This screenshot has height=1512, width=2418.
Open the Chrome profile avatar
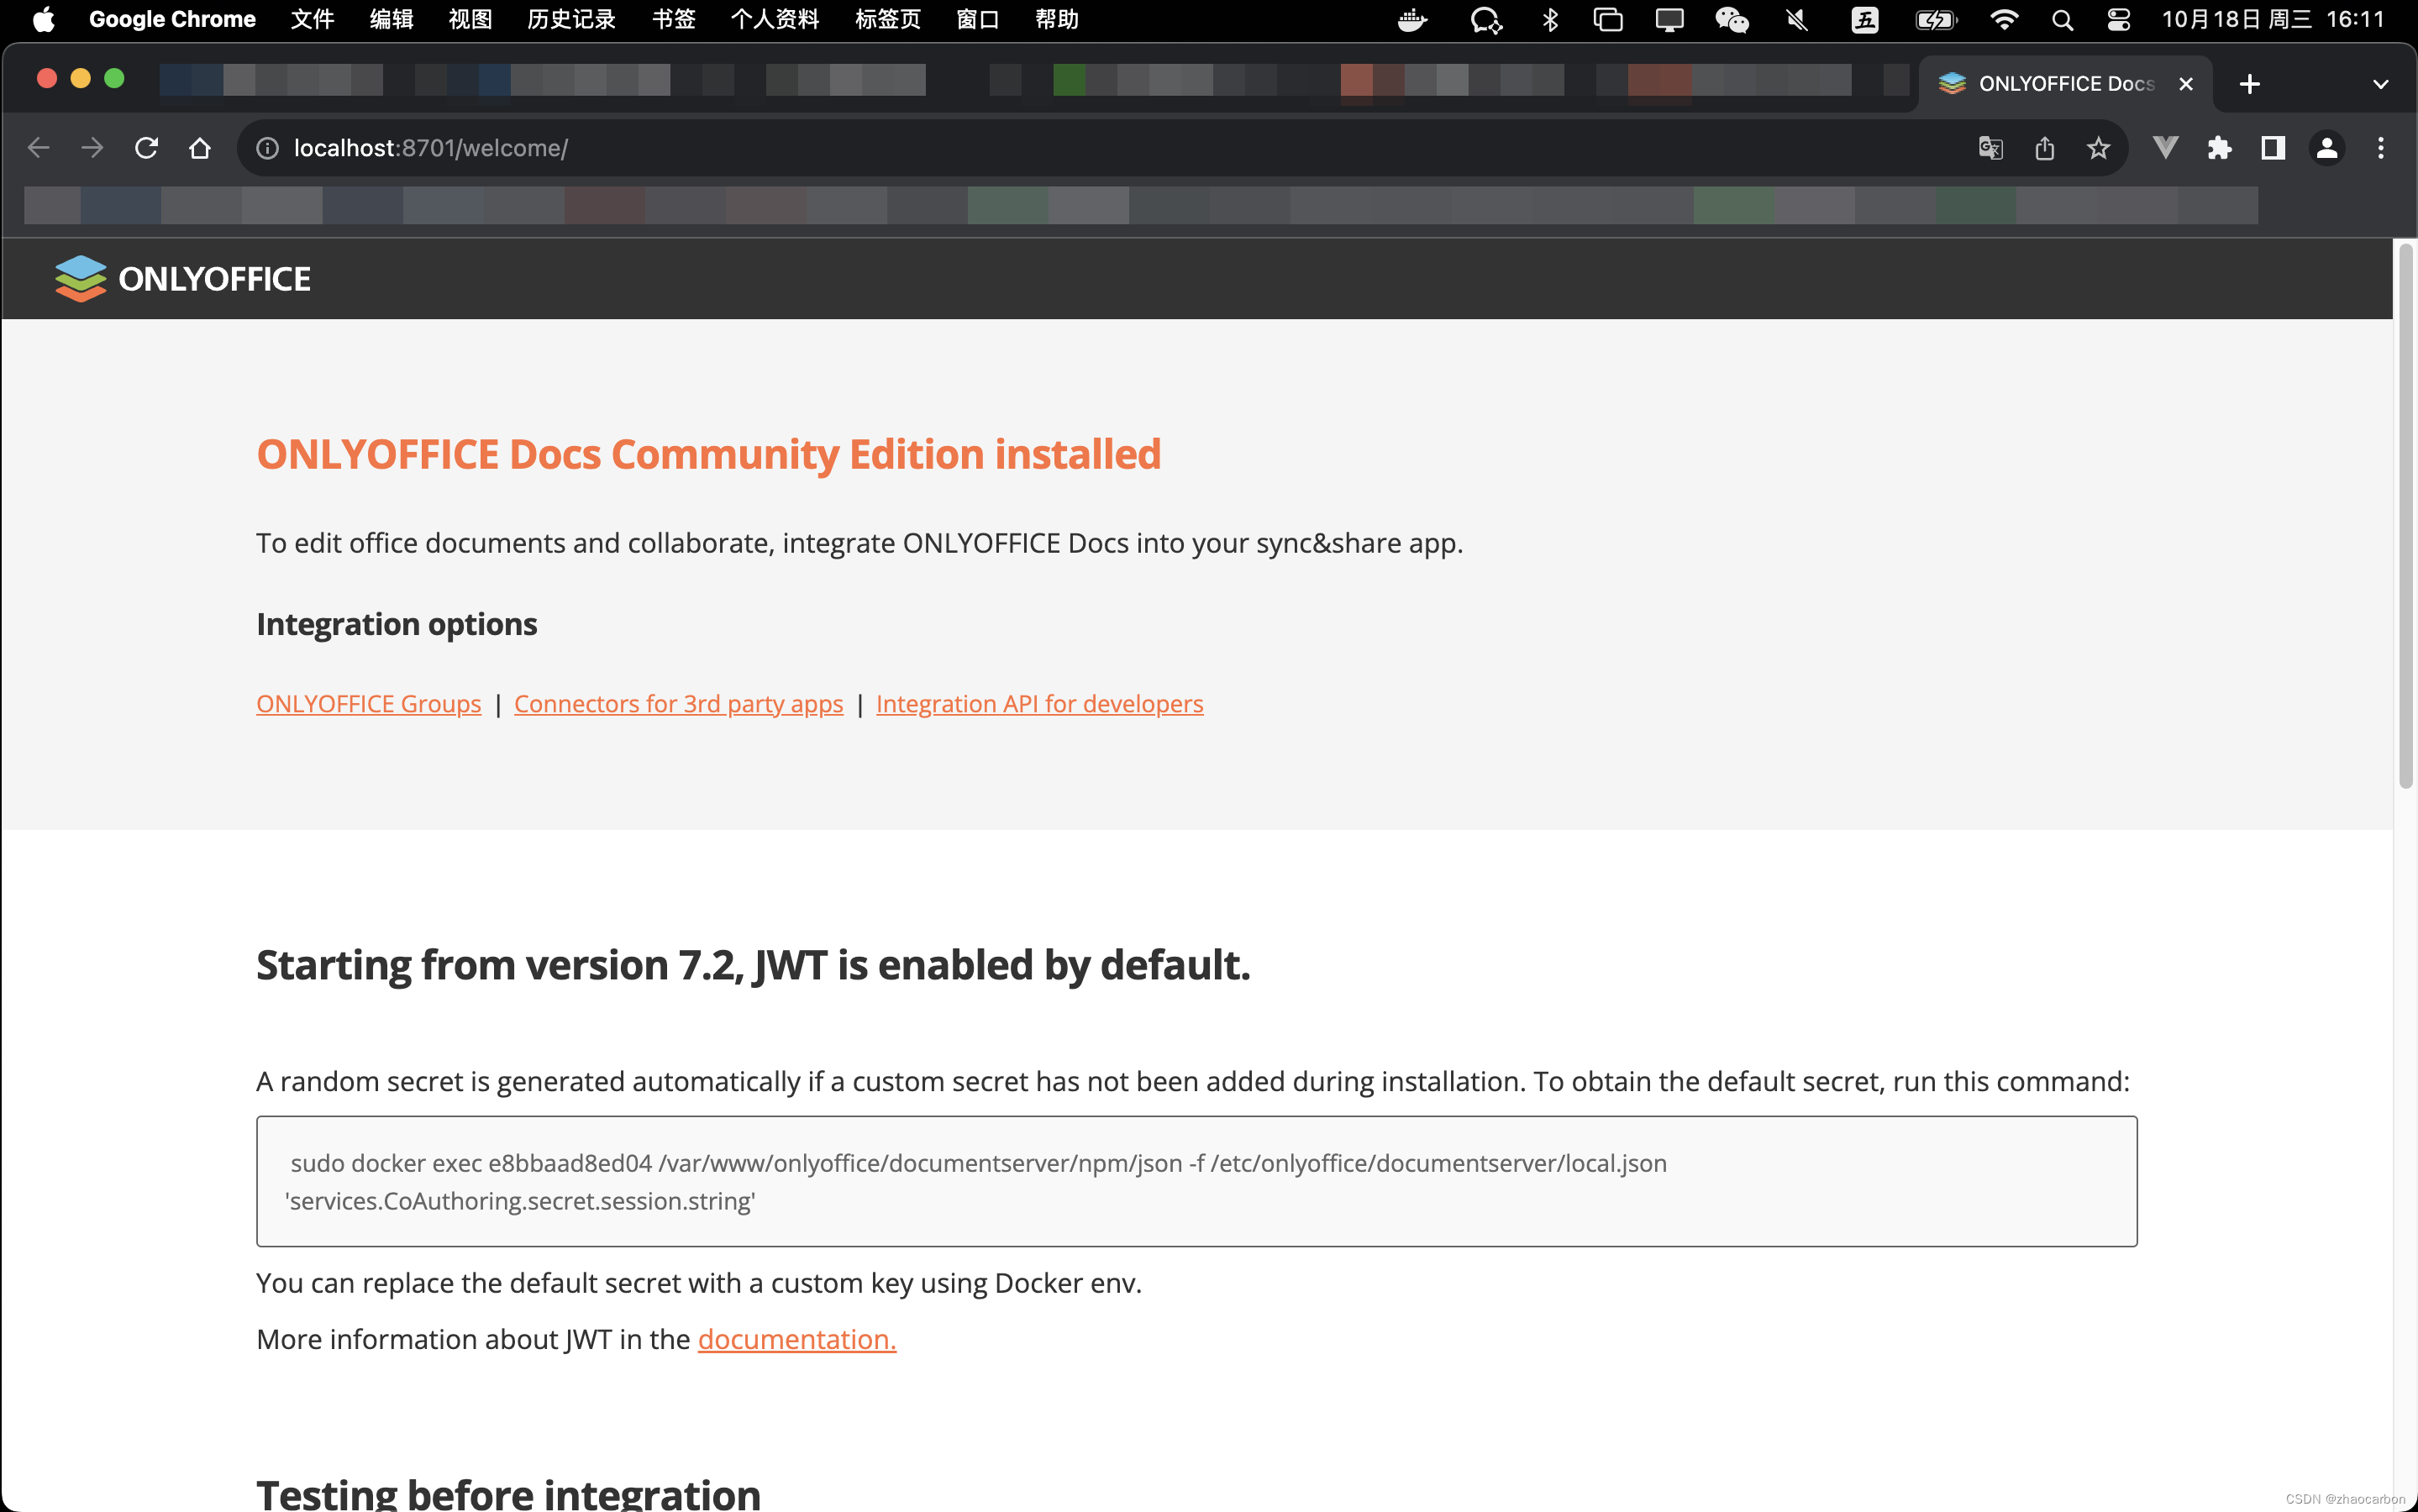[x=2327, y=148]
